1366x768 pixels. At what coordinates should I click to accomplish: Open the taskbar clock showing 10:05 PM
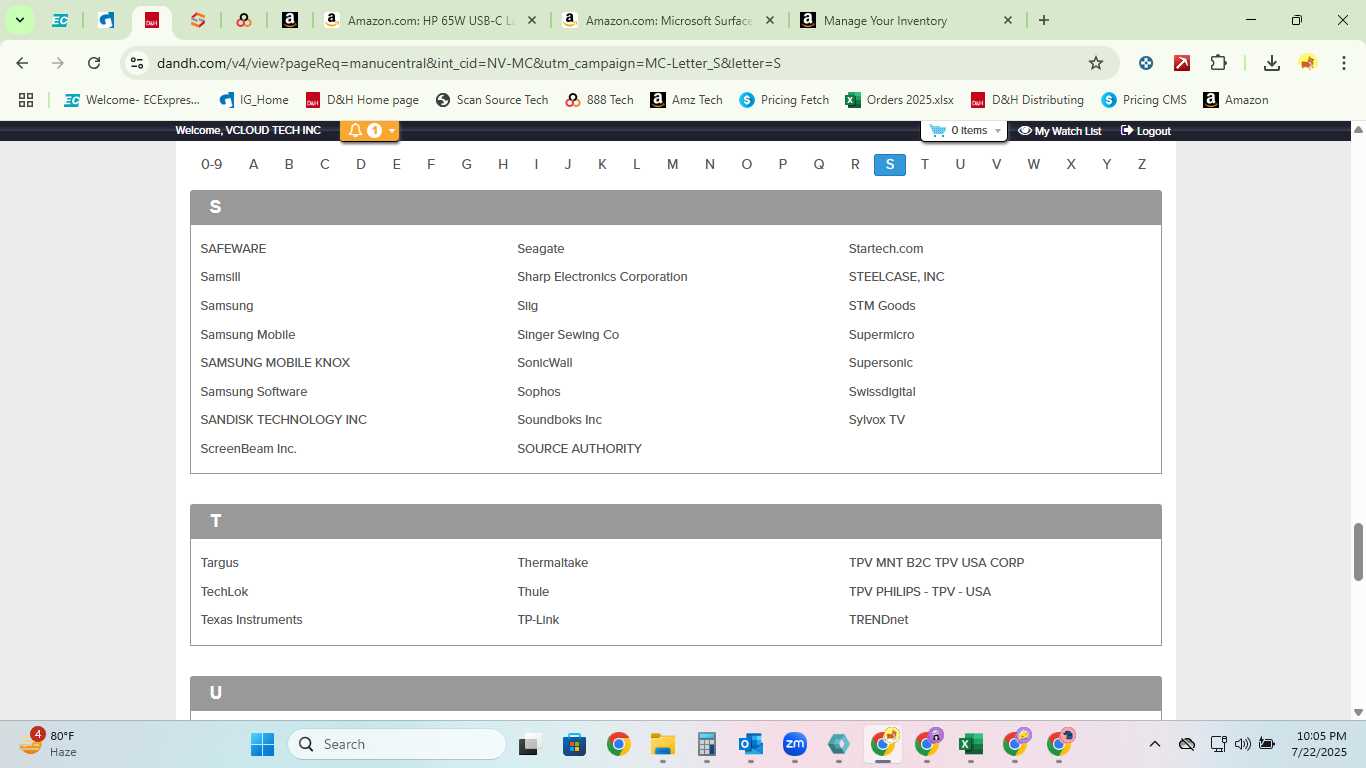click(x=1320, y=744)
